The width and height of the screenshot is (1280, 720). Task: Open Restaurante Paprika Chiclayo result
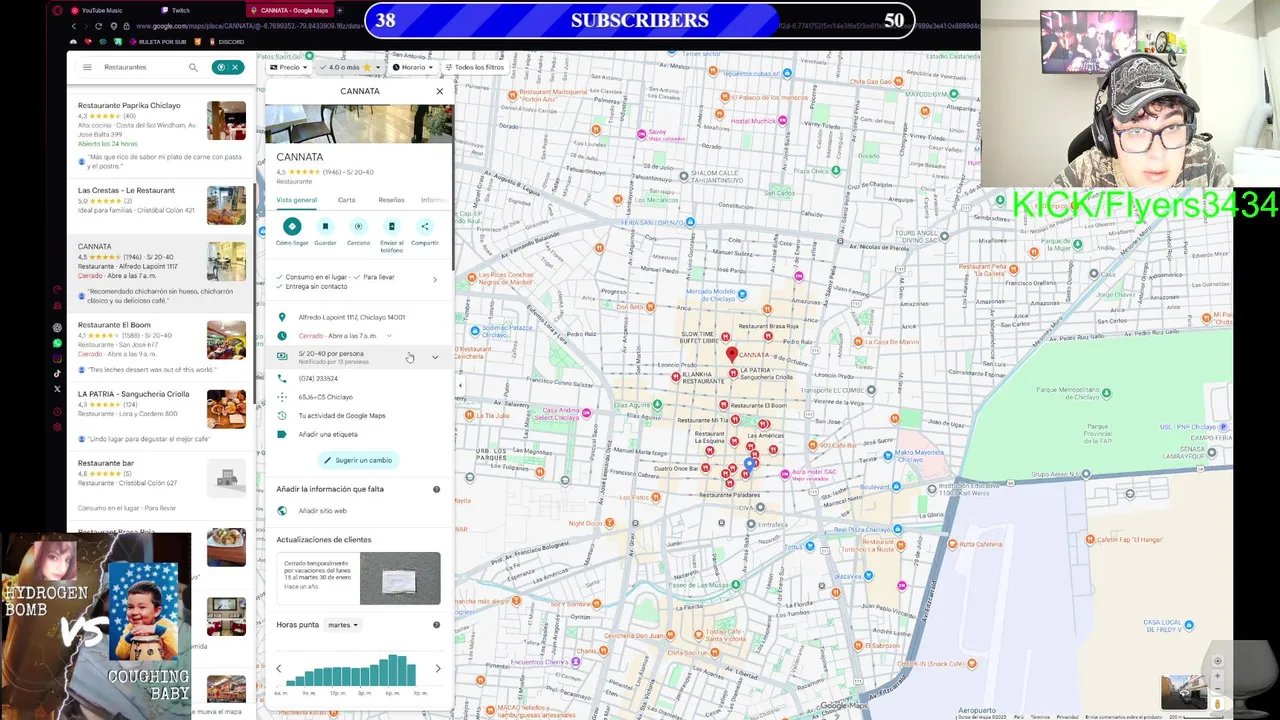(129, 105)
